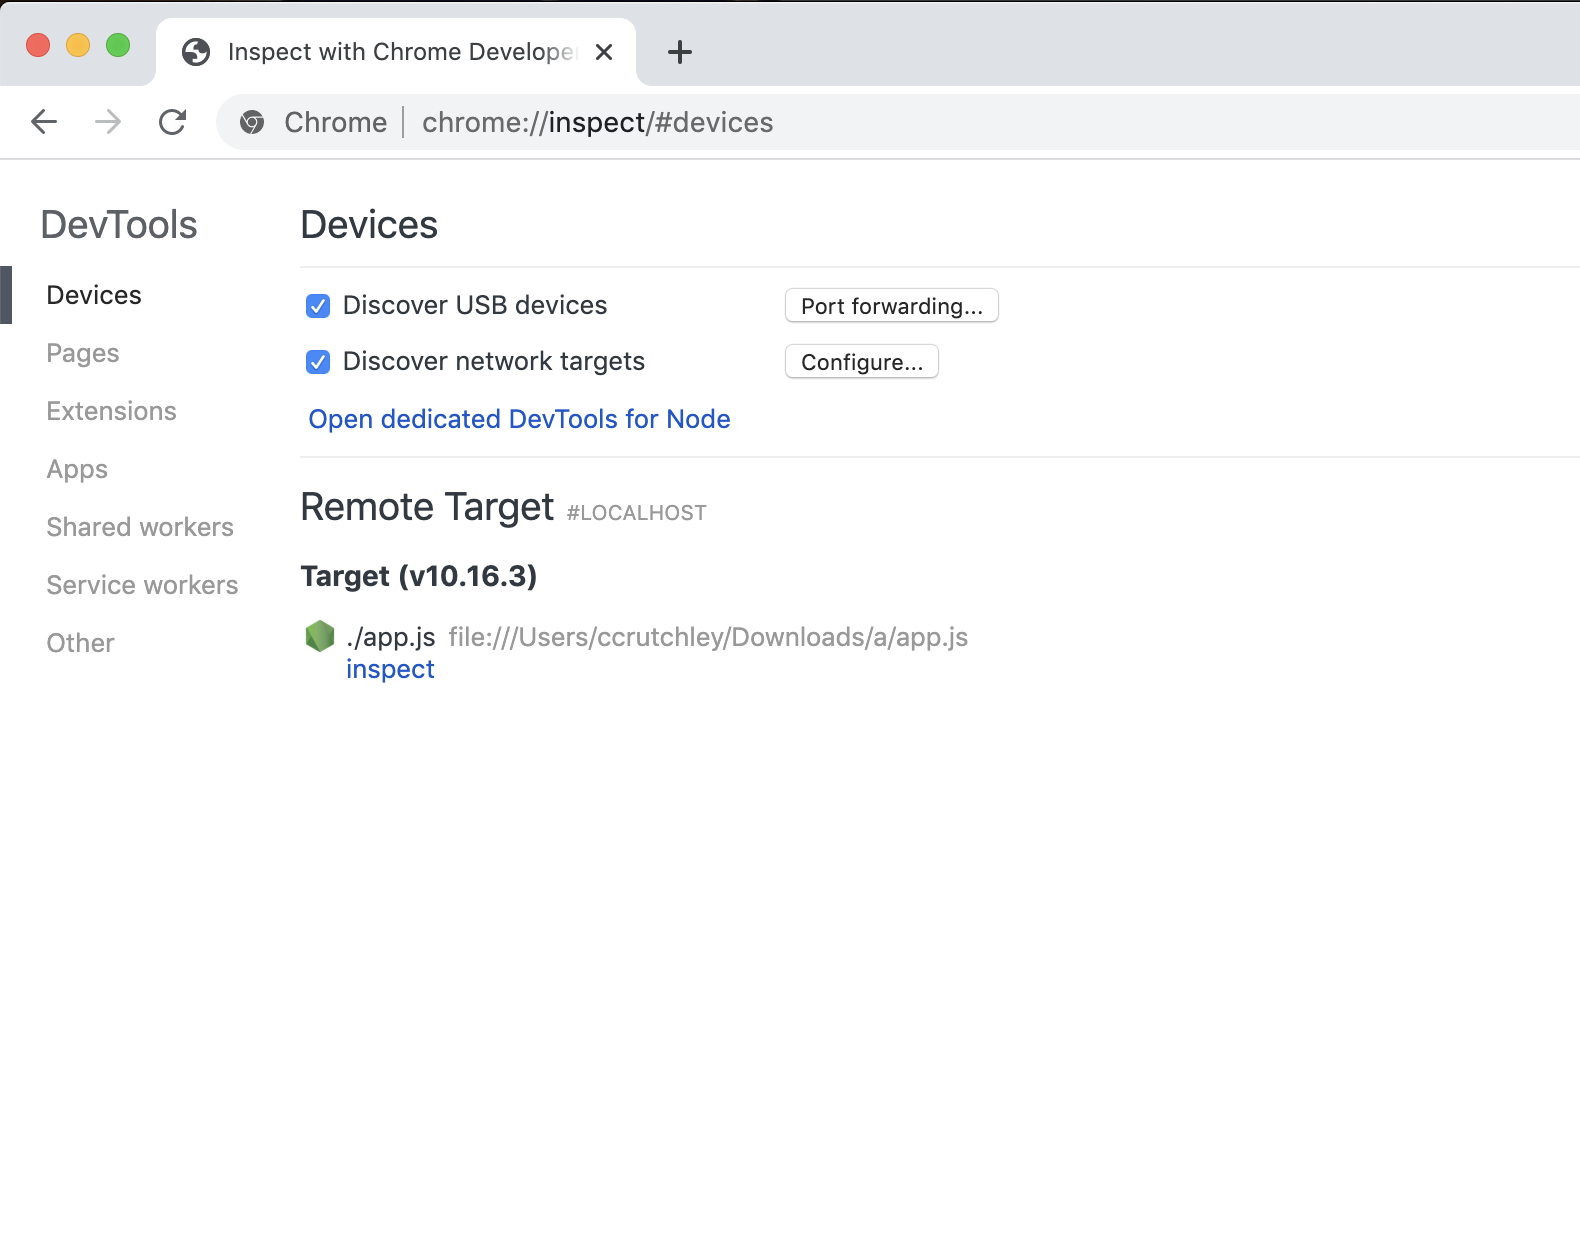Image resolution: width=1580 pixels, height=1258 pixels.
Task: Toggle Discover network targets checkbox
Action: point(318,362)
